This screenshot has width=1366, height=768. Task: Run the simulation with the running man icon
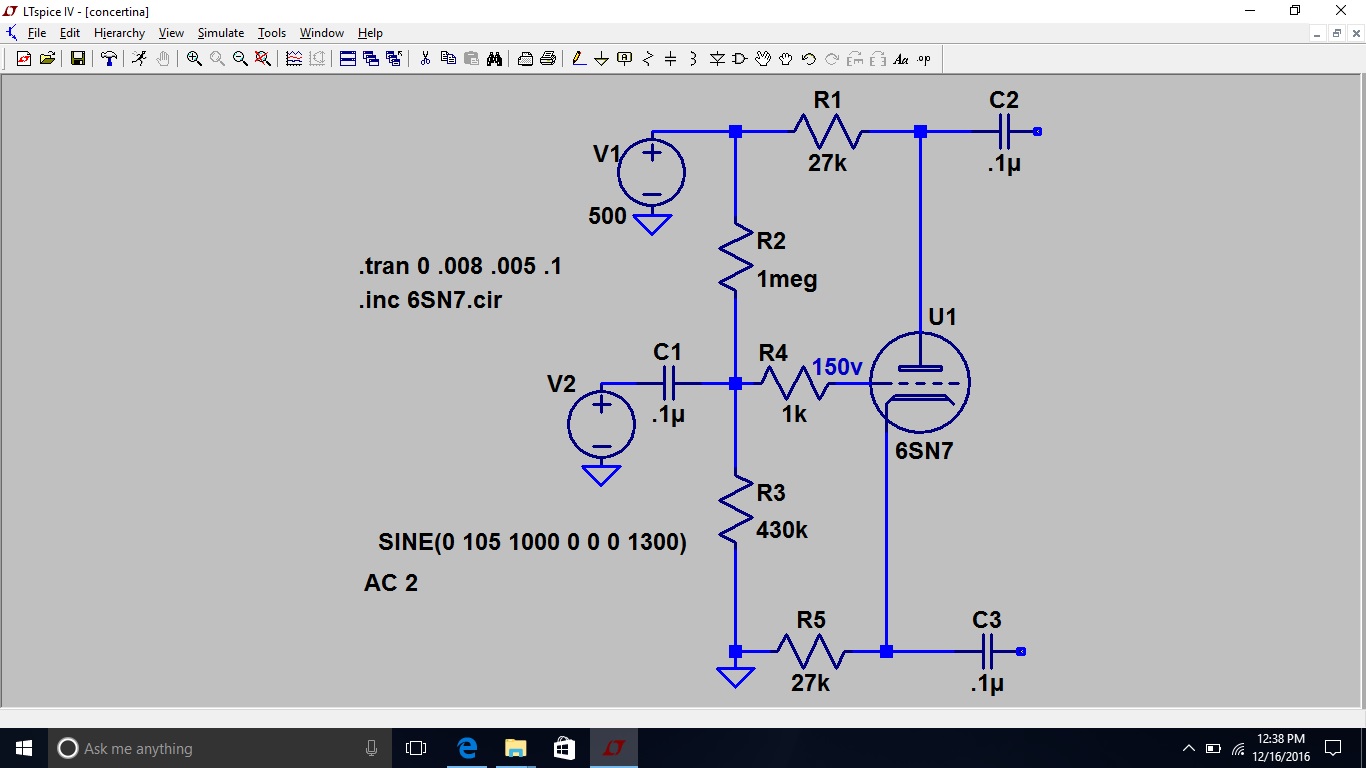[139, 59]
